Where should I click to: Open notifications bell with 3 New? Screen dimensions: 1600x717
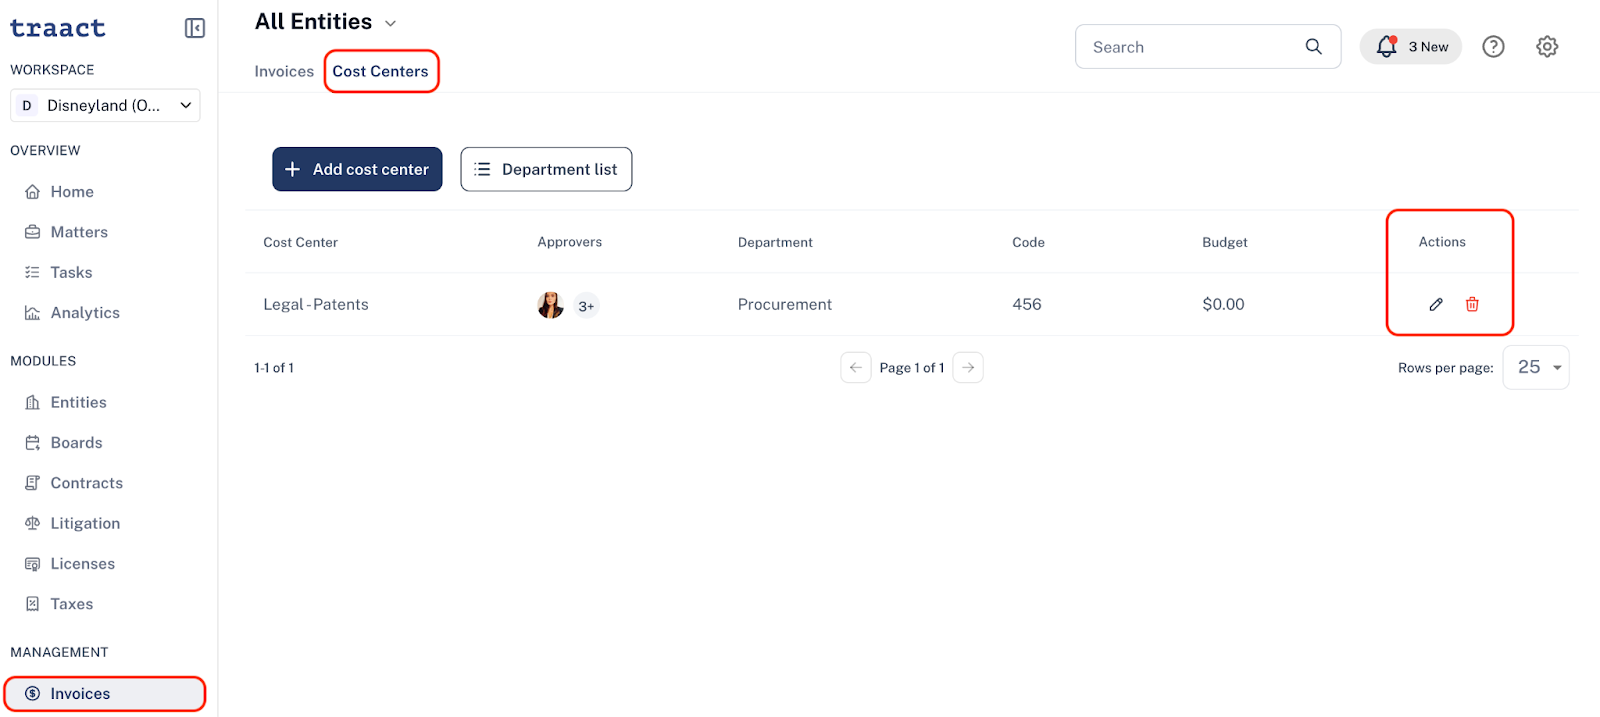[x=1411, y=47]
